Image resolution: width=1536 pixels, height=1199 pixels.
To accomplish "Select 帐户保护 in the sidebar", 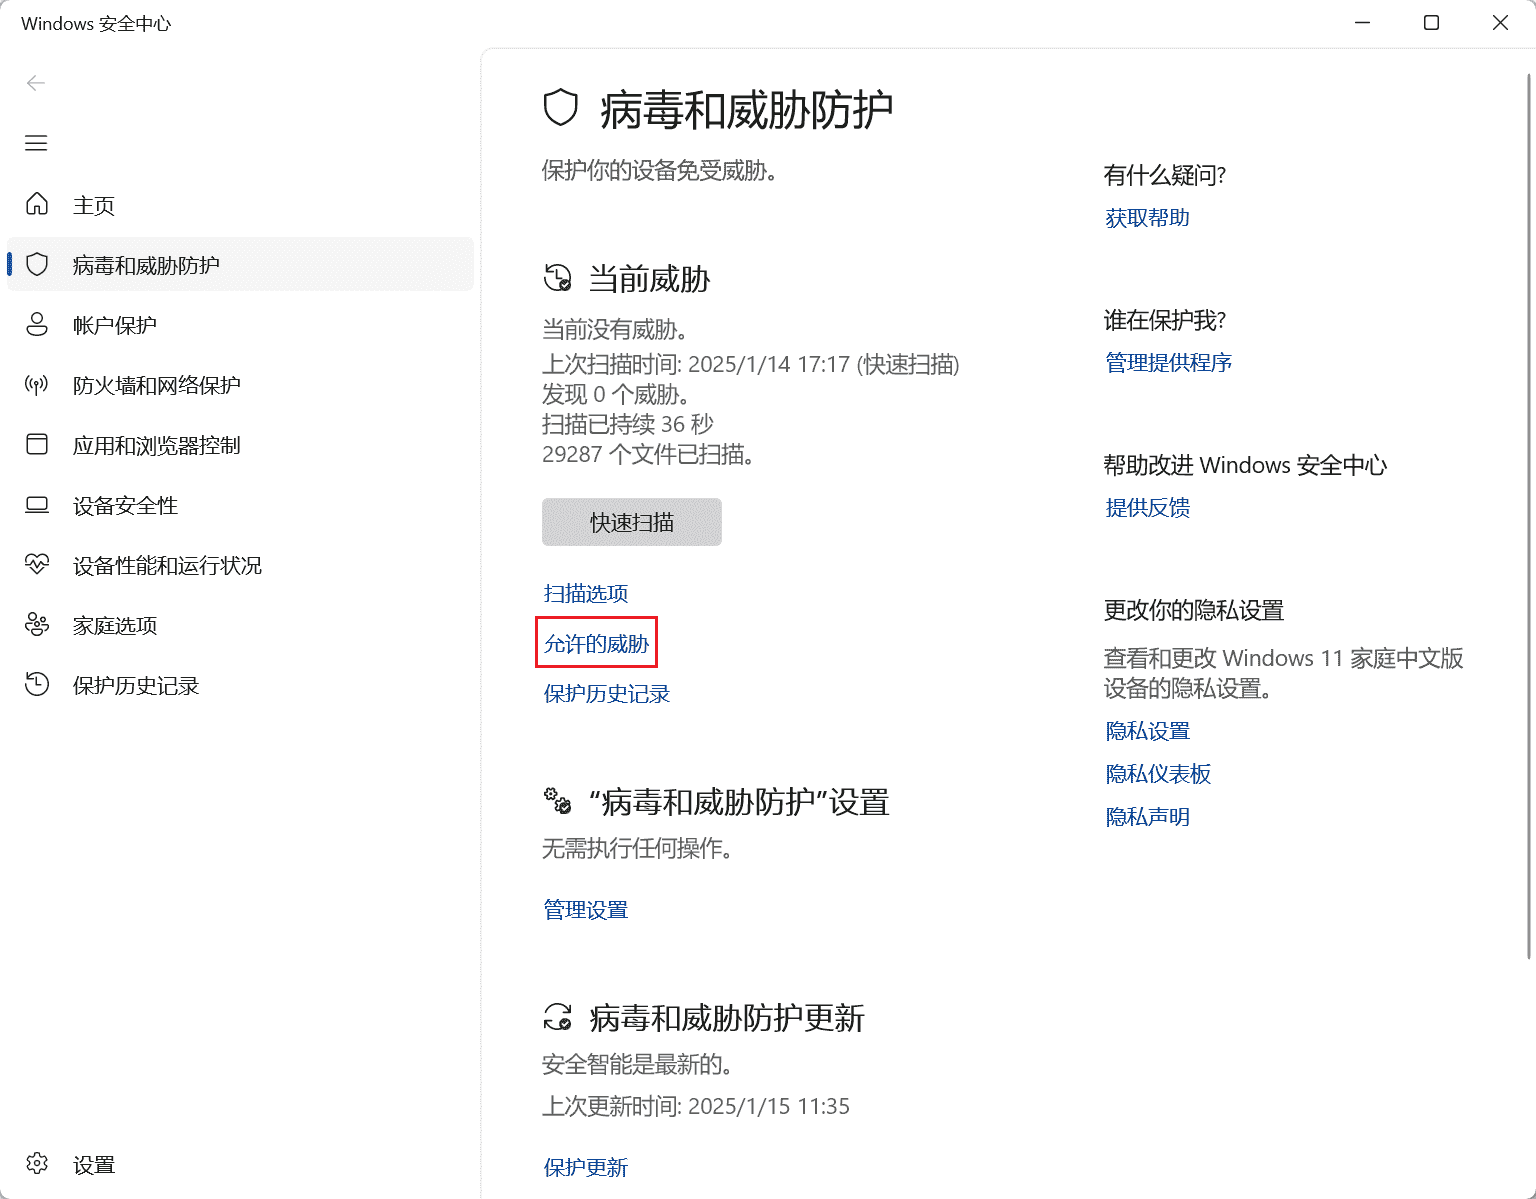I will 240,325.
